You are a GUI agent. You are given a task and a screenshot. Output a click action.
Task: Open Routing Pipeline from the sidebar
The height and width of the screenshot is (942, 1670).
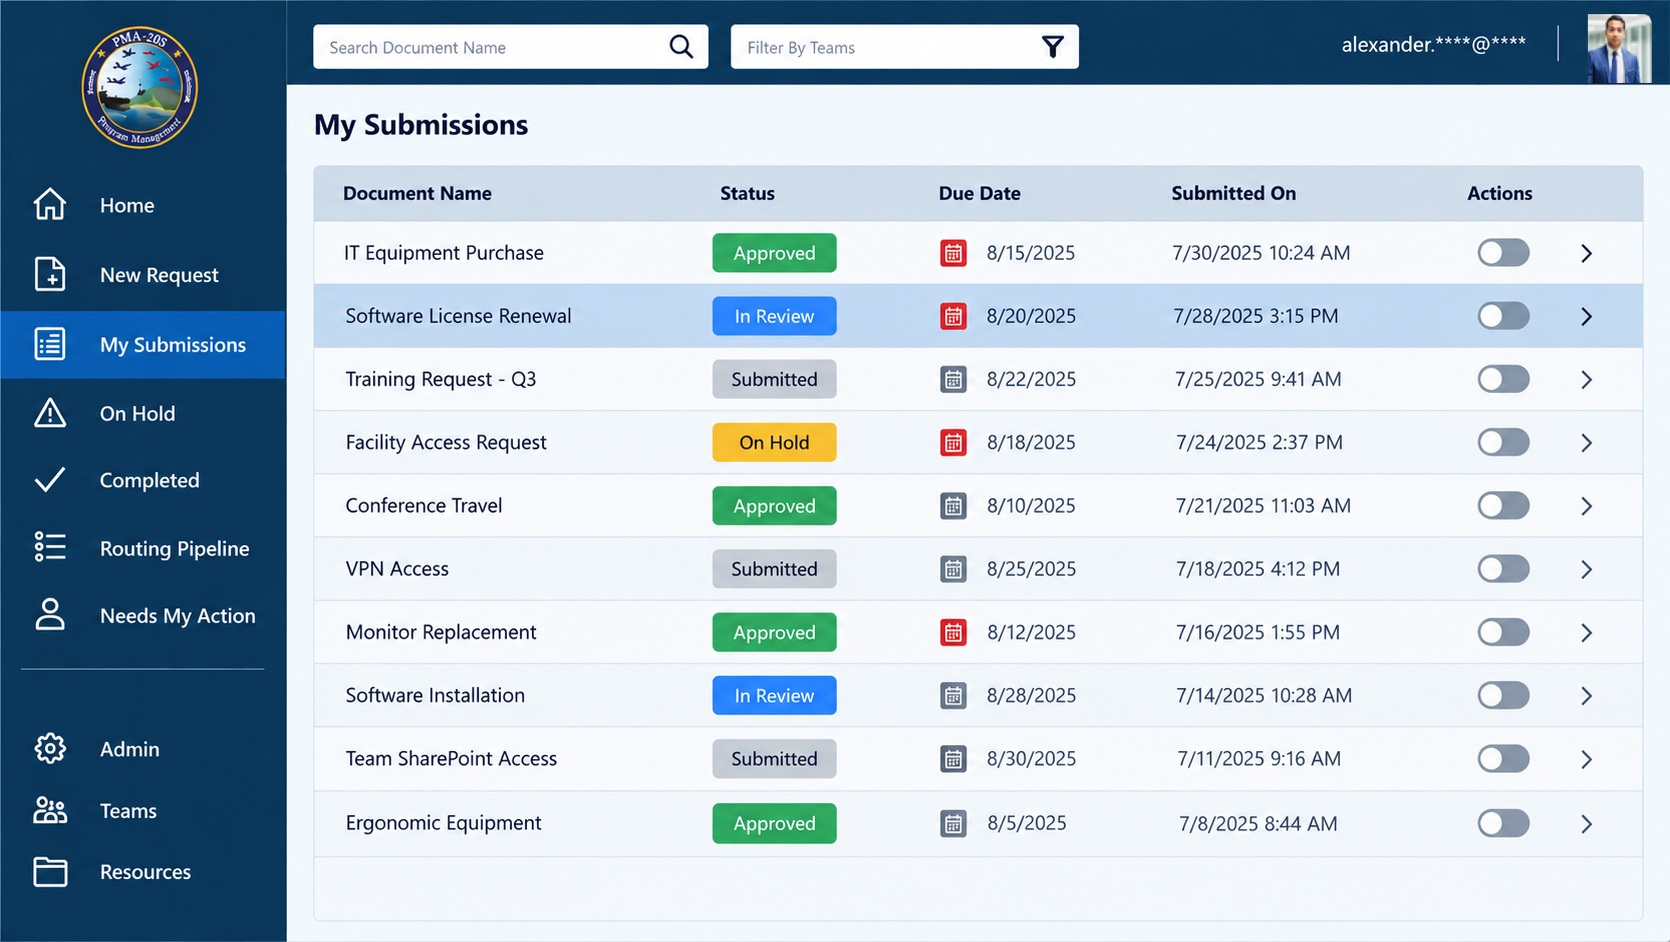143,548
